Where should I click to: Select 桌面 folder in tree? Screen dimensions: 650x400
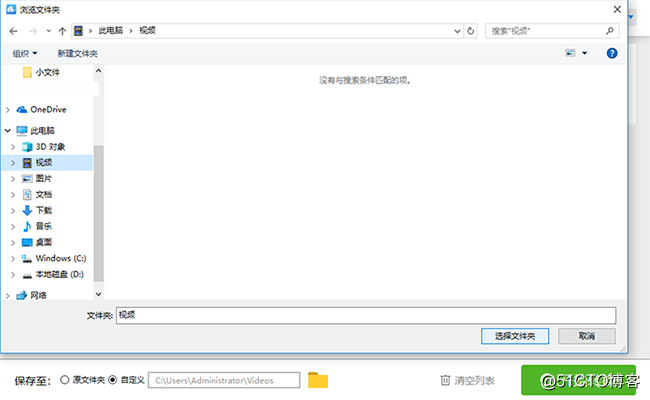tap(44, 242)
